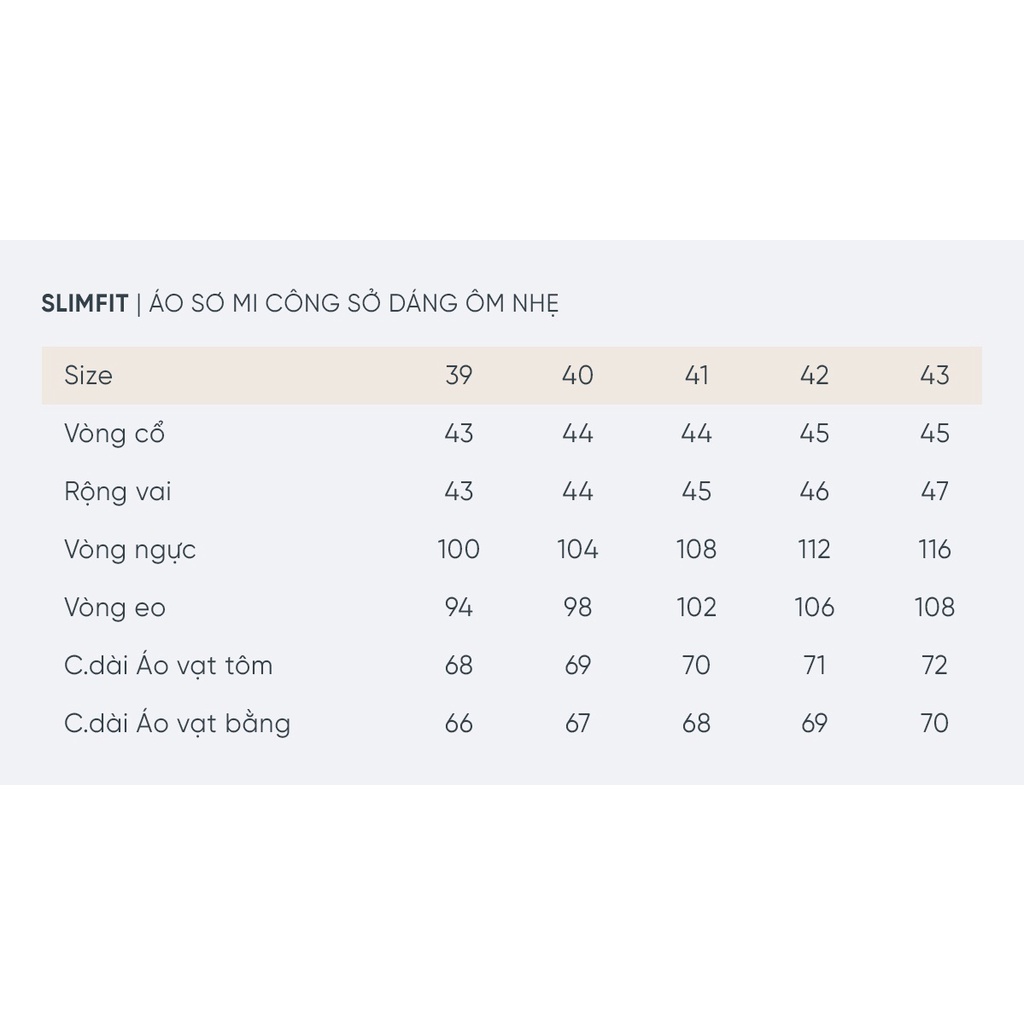The width and height of the screenshot is (1024, 1024).
Task: Select size 39 column header
Action: [459, 376]
